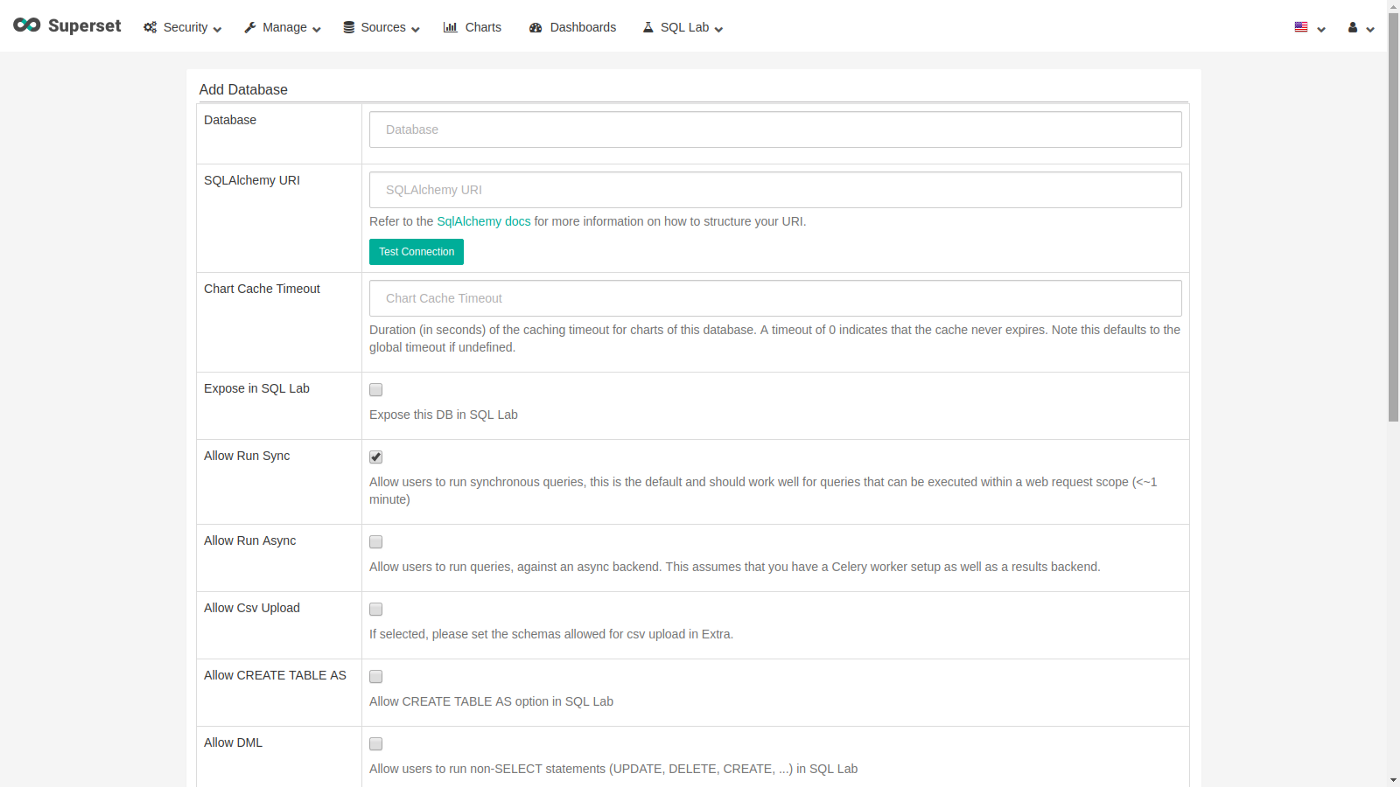
Task: Tick the Allow Csv Upload checkbox
Action: [x=376, y=609]
